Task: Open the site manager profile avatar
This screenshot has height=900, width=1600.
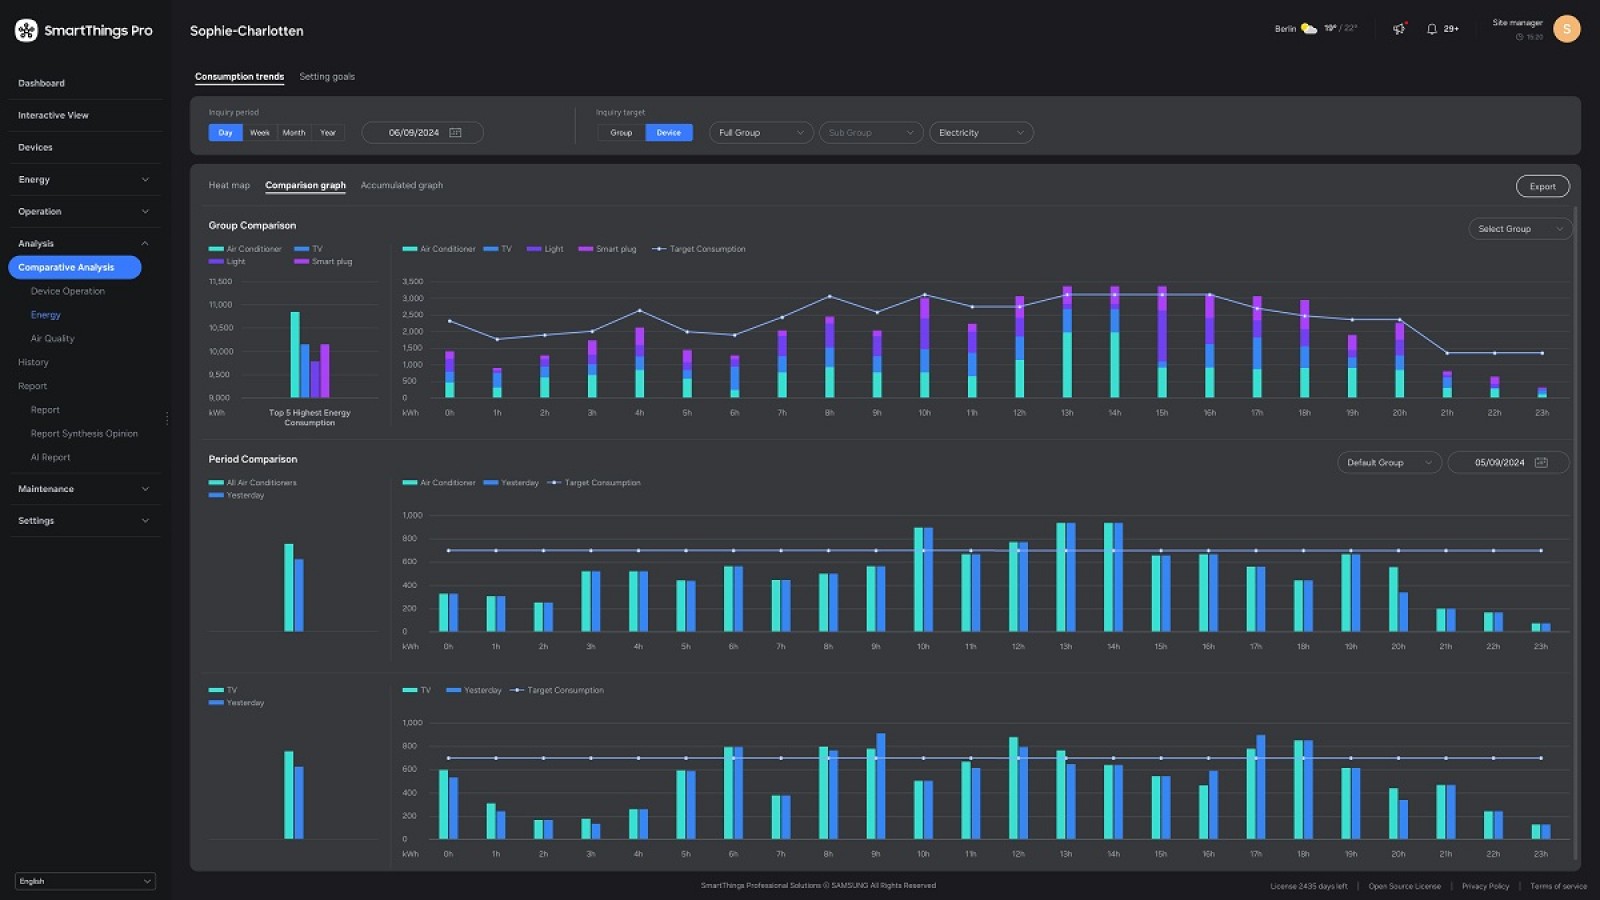Action: (x=1566, y=29)
